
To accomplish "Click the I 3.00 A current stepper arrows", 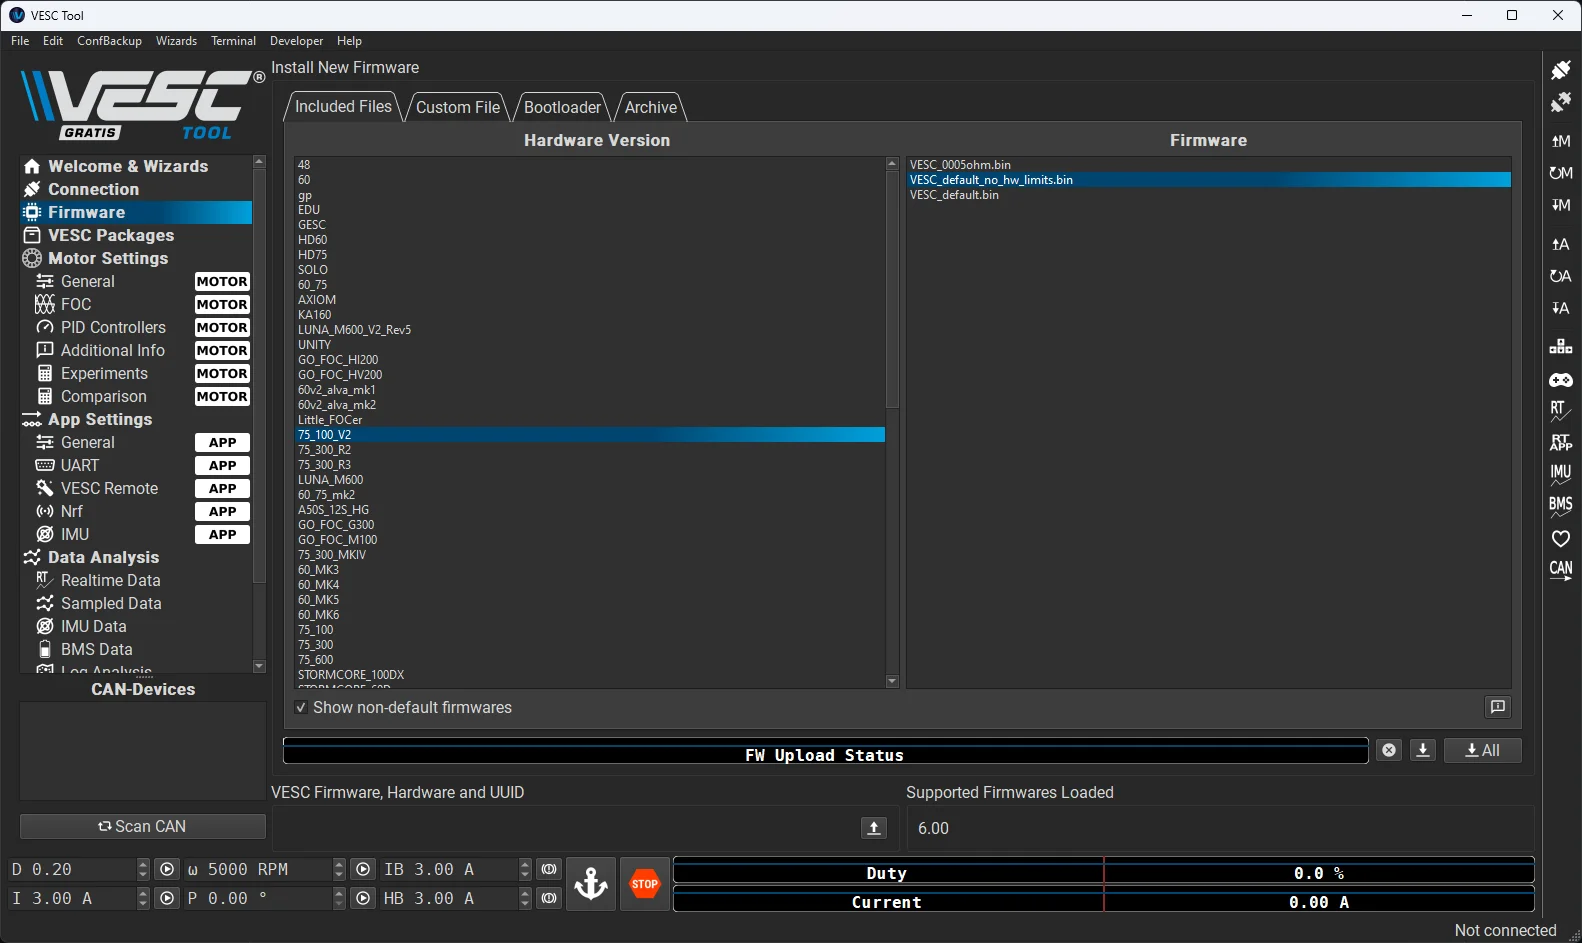I will point(142,899).
